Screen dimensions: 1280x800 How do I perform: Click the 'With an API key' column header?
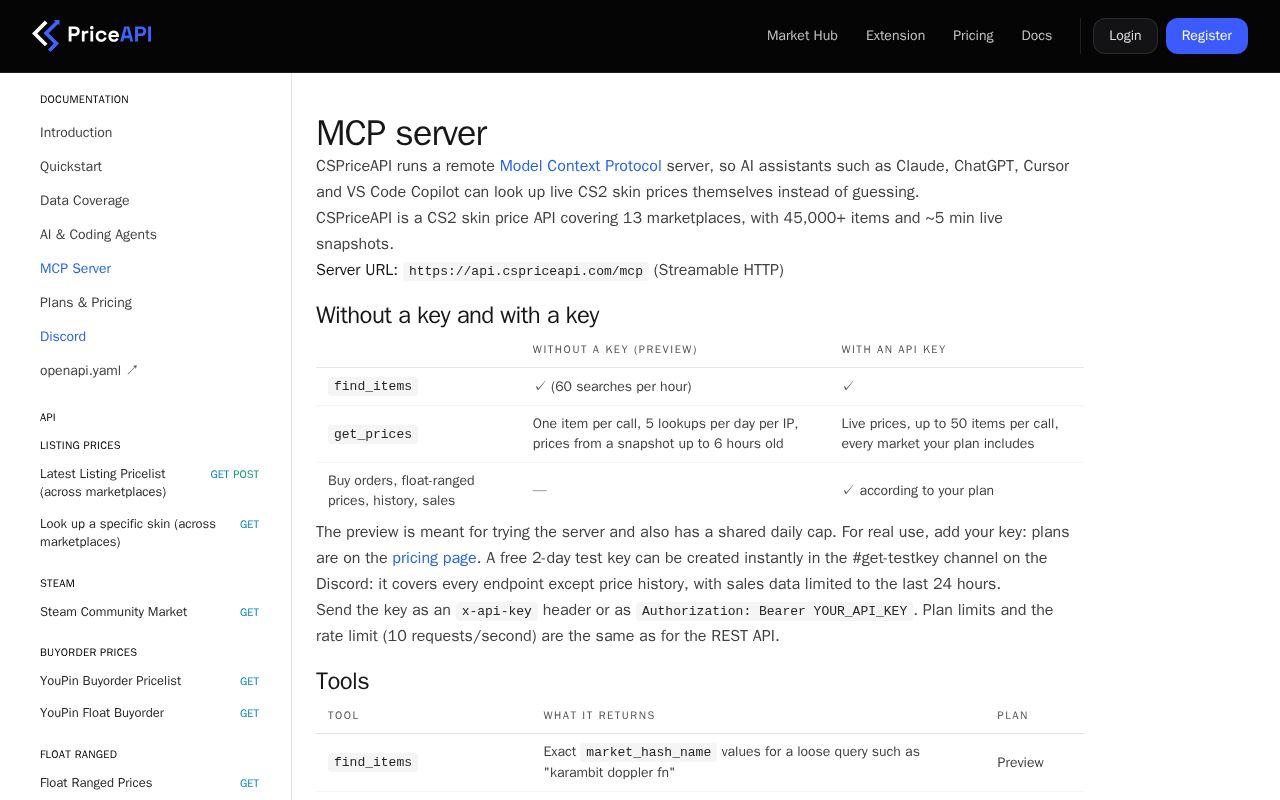pos(894,349)
